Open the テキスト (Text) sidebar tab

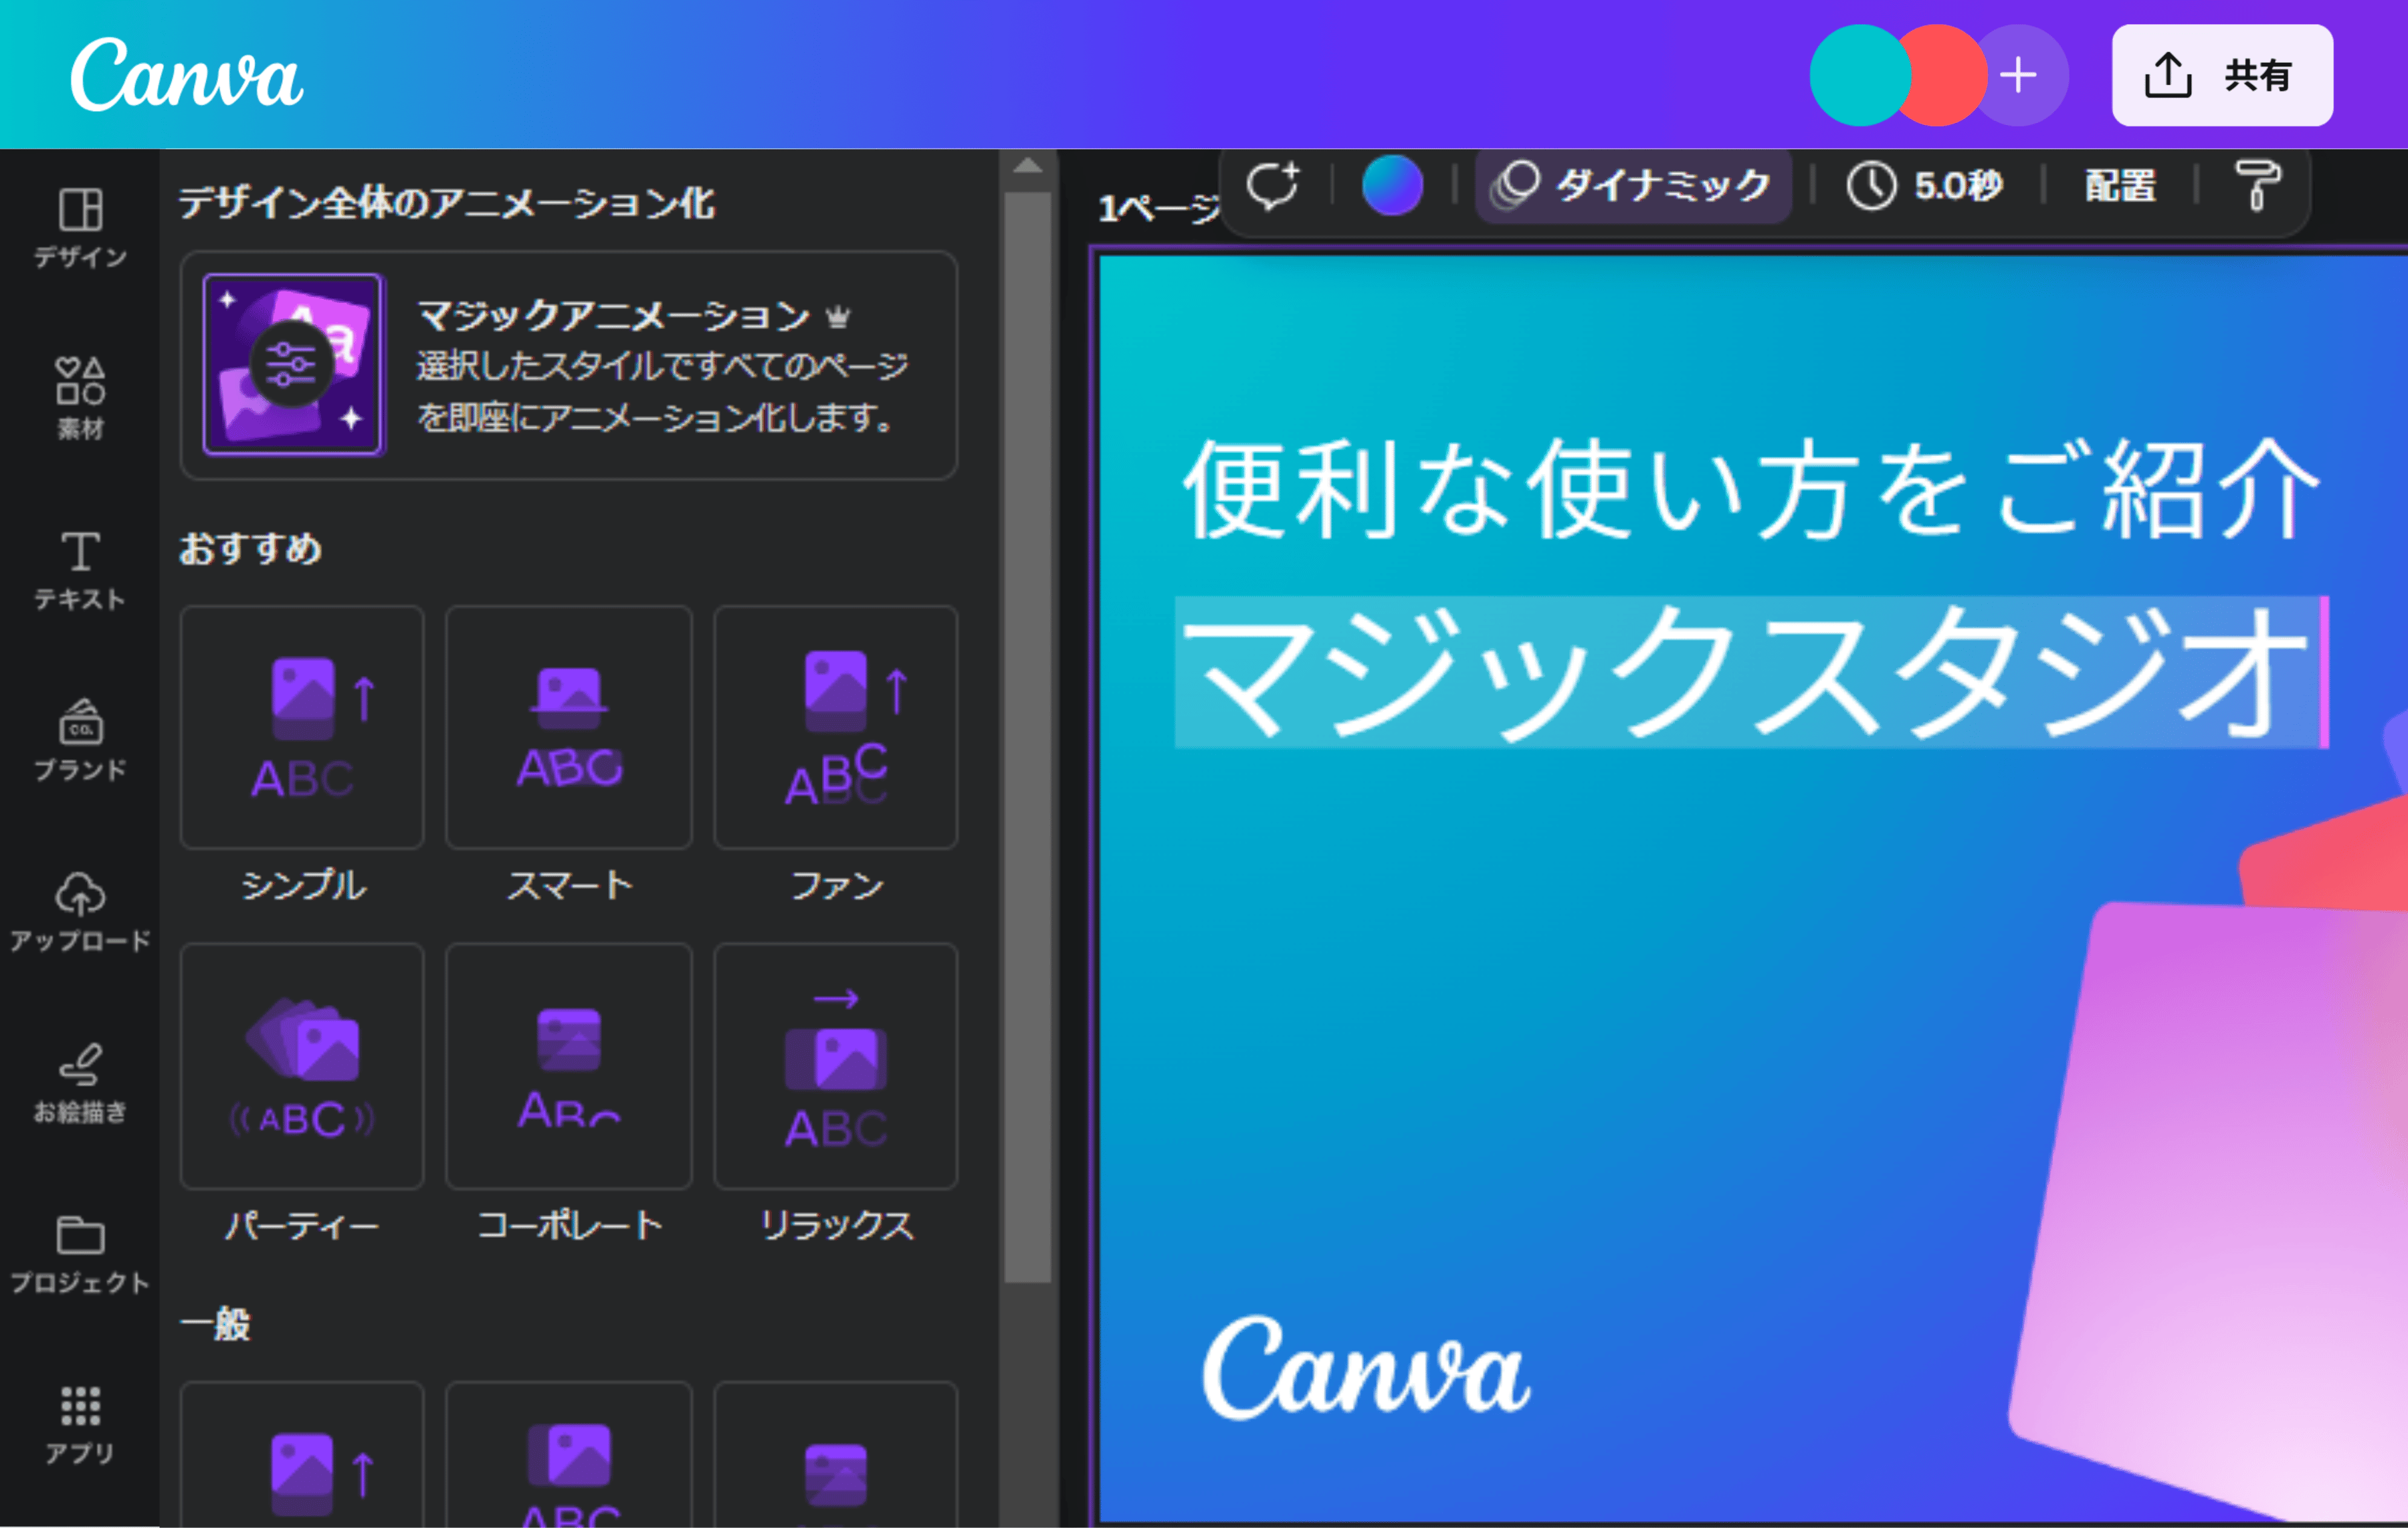coord(80,570)
